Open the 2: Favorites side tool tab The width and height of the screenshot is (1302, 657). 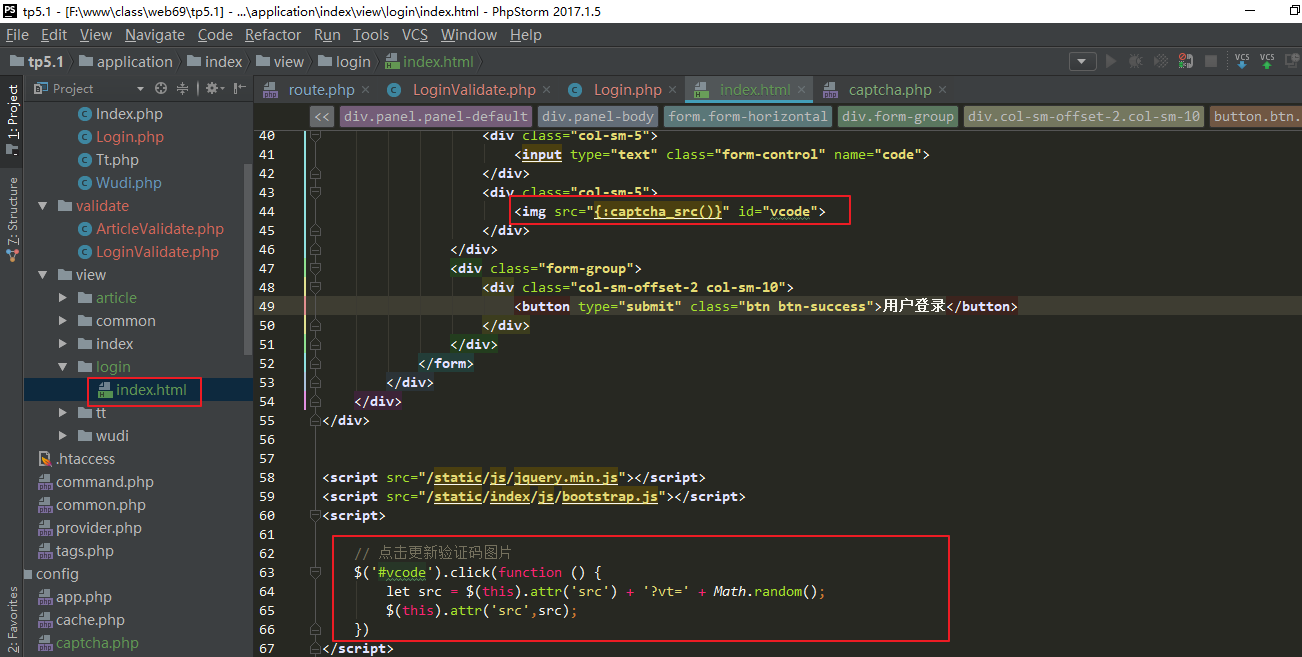tap(12, 619)
